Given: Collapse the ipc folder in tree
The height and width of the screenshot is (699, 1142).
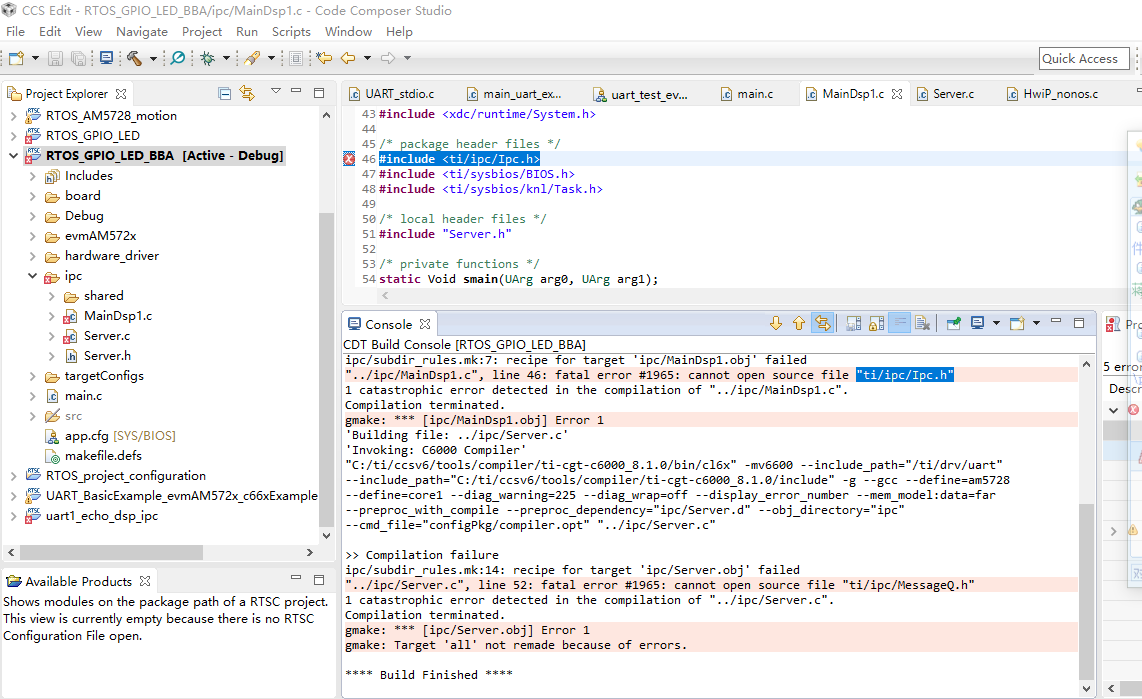Looking at the screenshot, I should tap(33, 276).
